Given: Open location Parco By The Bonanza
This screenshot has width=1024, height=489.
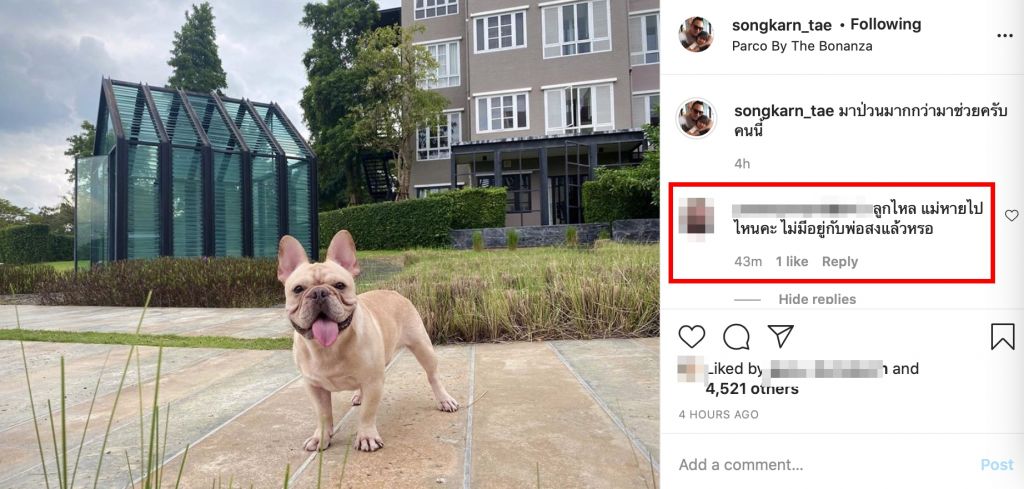Looking at the screenshot, I should (802, 46).
